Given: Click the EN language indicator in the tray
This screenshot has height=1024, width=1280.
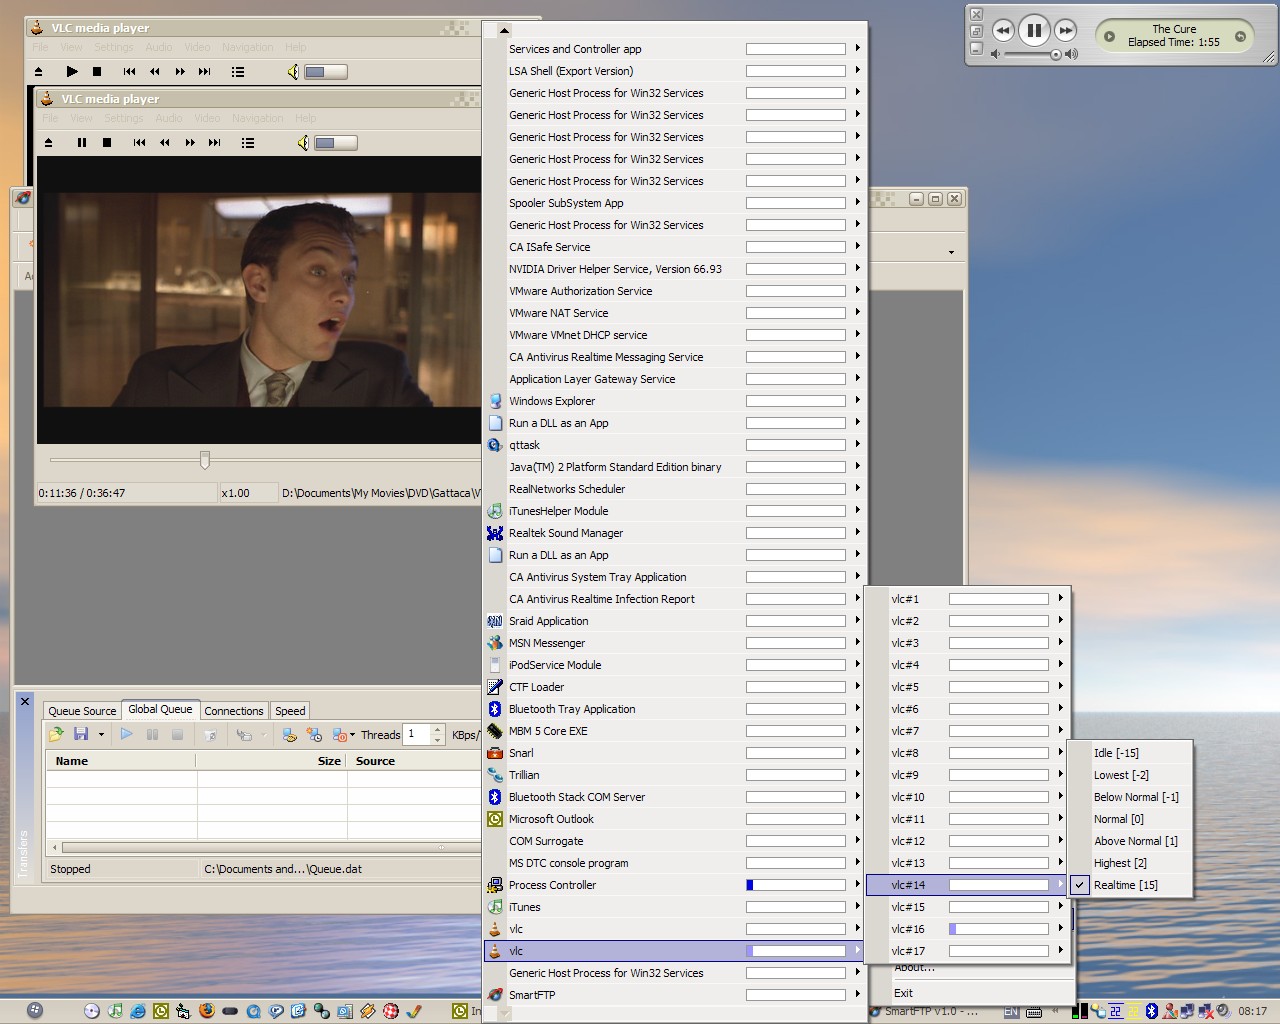Looking at the screenshot, I should pyautogui.click(x=1011, y=1011).
